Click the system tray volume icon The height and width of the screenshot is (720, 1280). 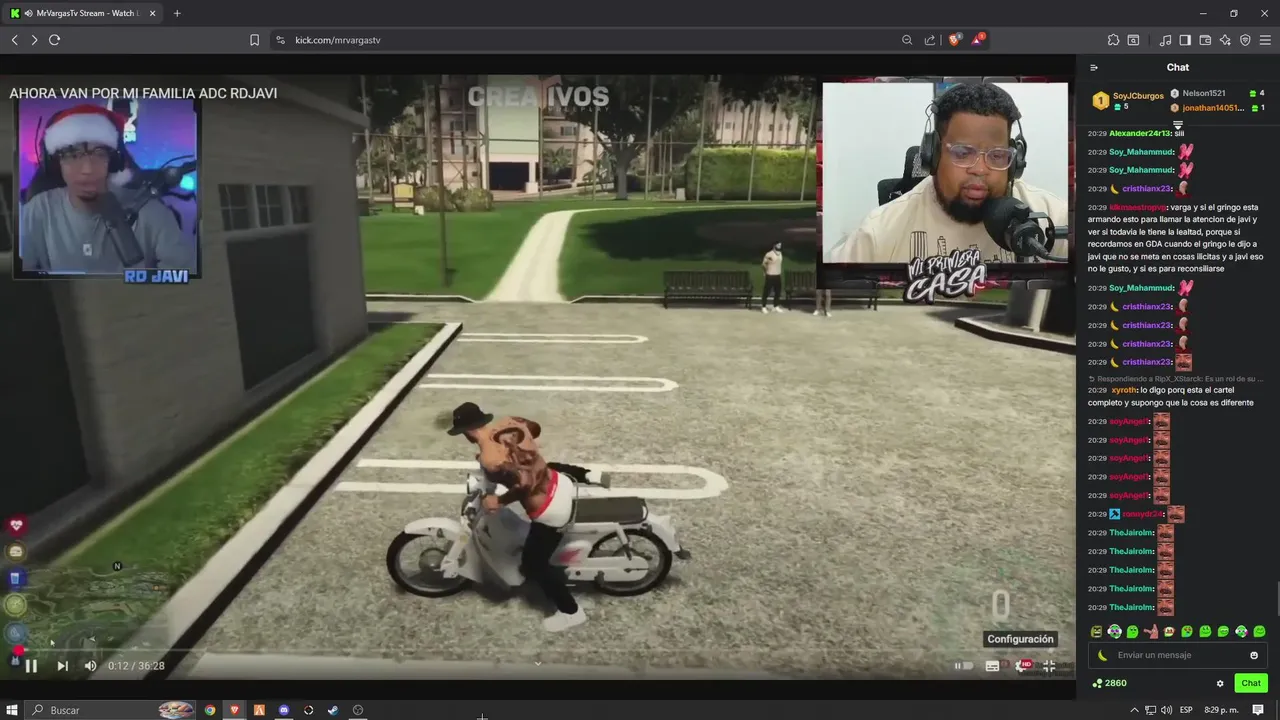tap(1166, 710)
